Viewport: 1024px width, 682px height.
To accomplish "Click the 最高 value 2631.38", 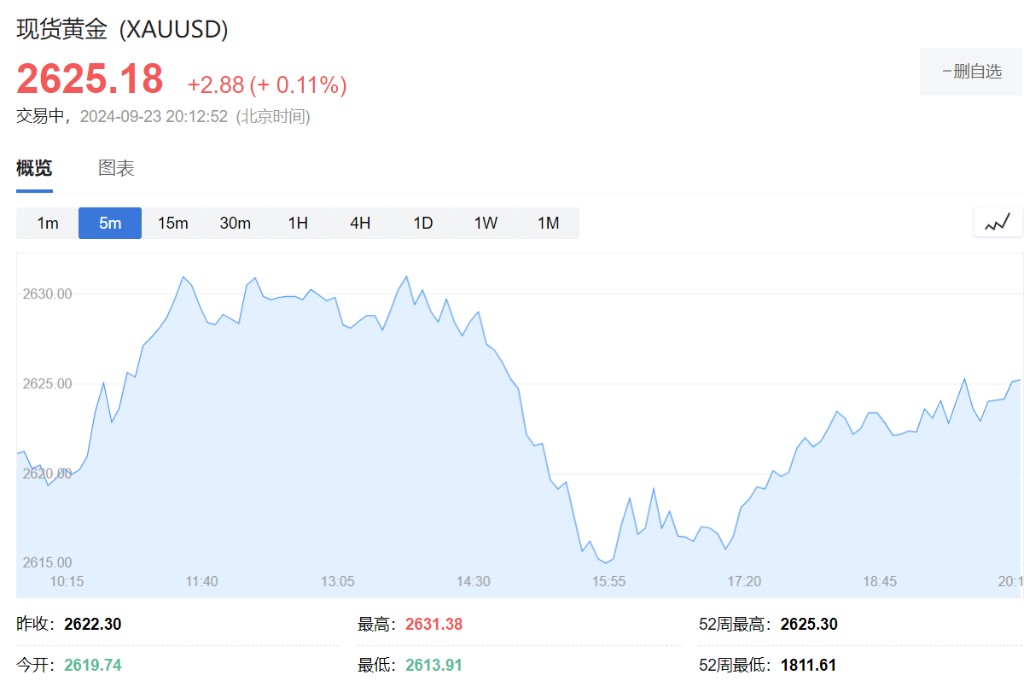I will (434, 625).
